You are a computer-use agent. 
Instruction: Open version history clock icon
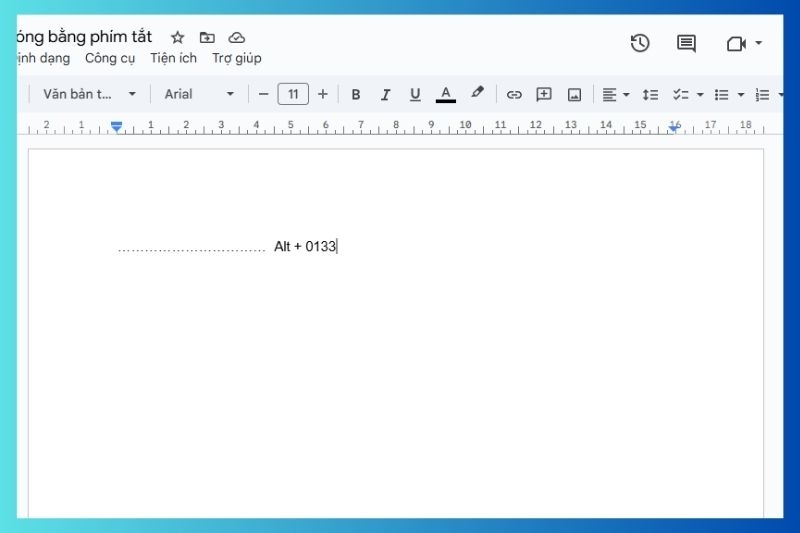[x=640, y=43]
